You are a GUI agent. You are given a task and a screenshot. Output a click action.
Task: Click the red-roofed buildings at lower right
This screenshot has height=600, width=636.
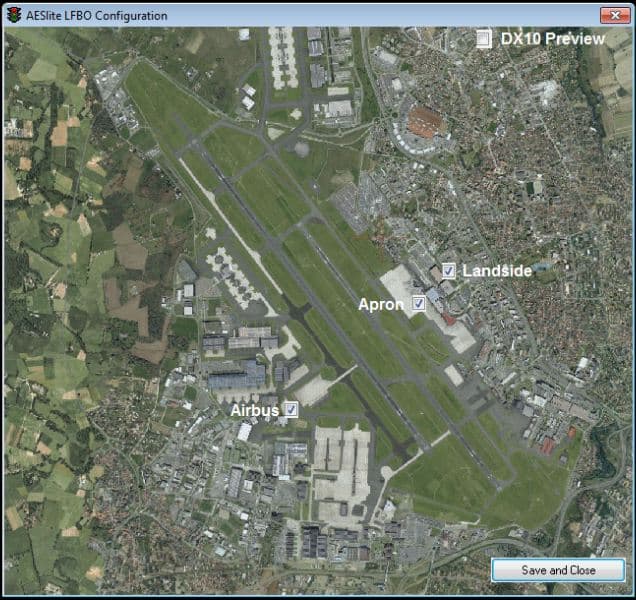tap(548, 446)
